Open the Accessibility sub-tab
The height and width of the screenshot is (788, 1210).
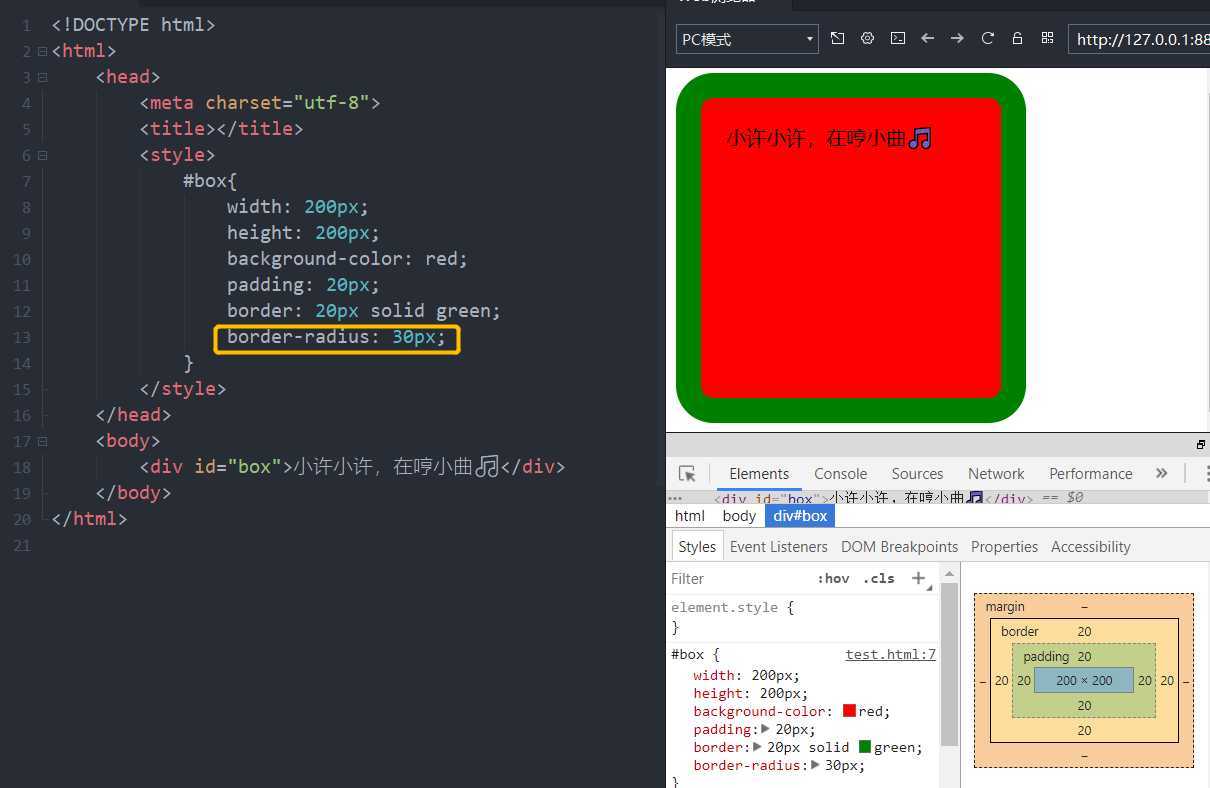point(1090,546)
